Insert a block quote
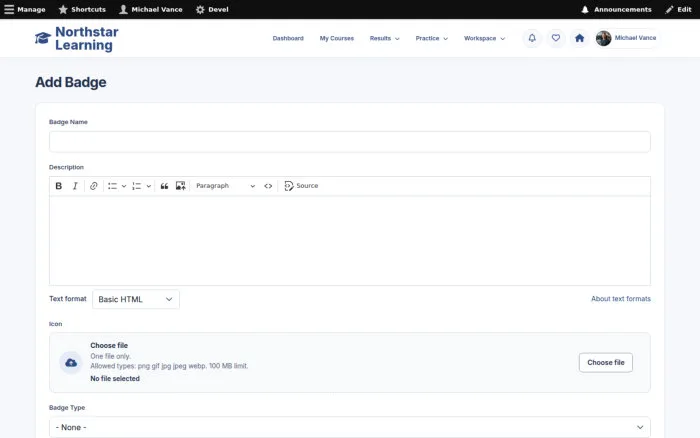The height and width of the screenshot is (438, 700). [164, 186]
